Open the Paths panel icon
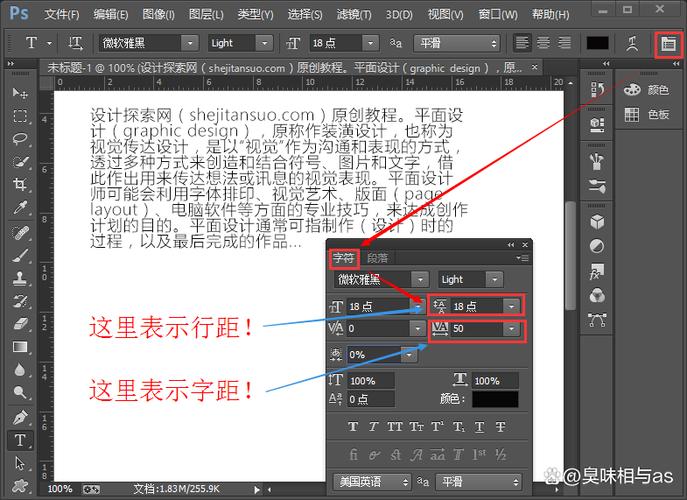This screenshot has width=687, height=500. click(x=597, y=320)
